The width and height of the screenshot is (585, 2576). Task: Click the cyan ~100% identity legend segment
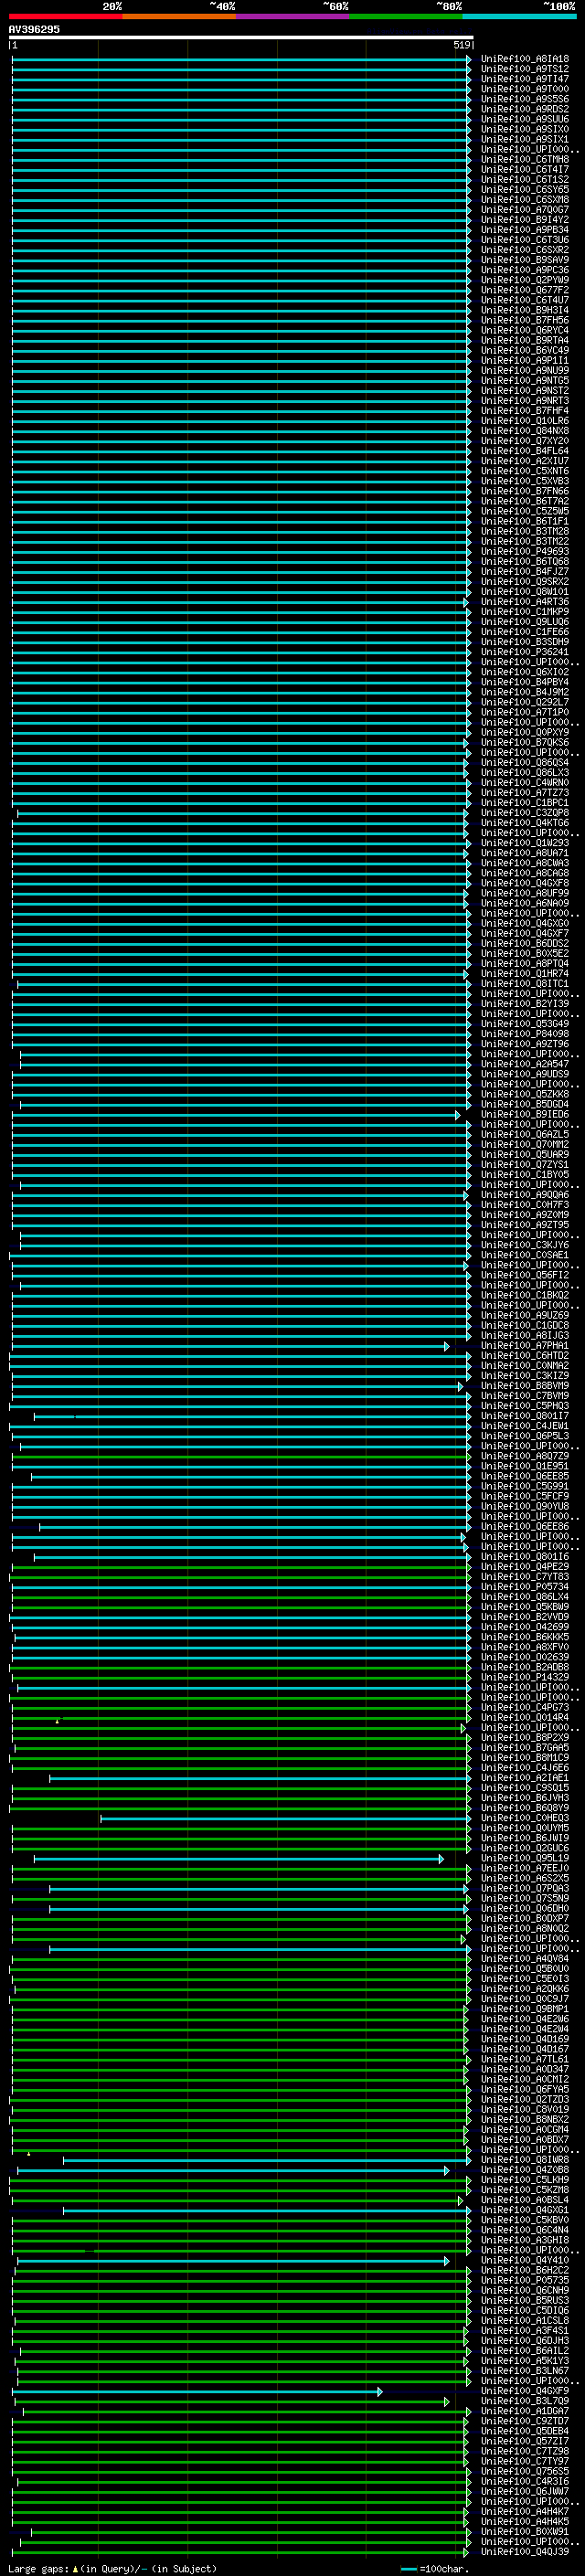(x=520, y=16)
